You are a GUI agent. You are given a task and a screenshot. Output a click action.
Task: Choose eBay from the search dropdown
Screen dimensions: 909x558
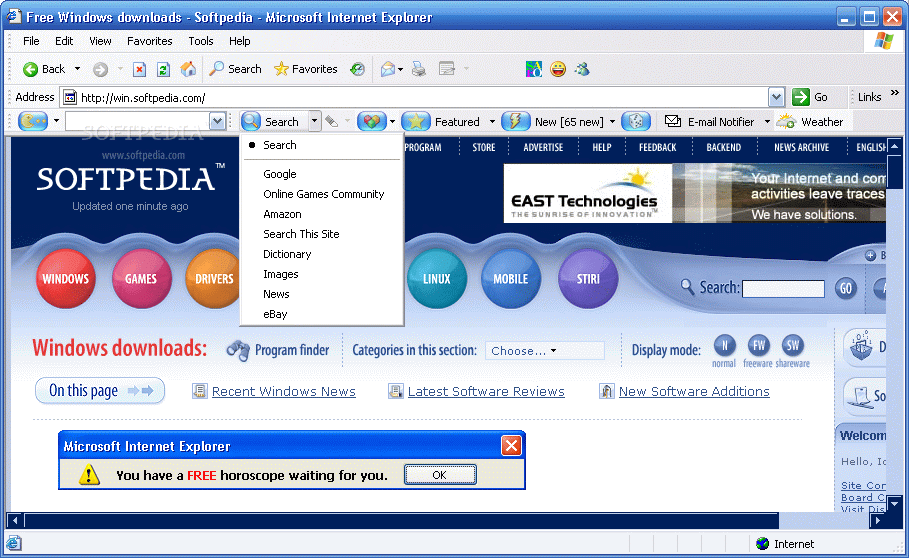pos(275,314)
